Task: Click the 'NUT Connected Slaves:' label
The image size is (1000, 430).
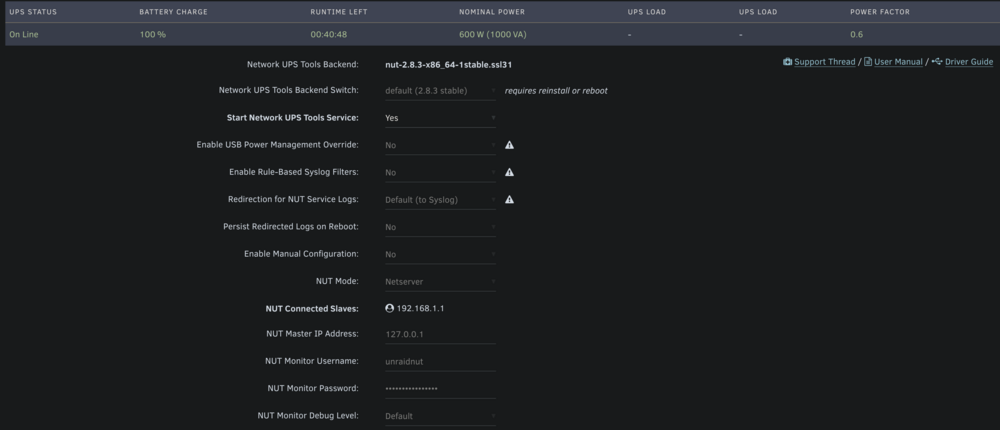Action: [312, 308]
